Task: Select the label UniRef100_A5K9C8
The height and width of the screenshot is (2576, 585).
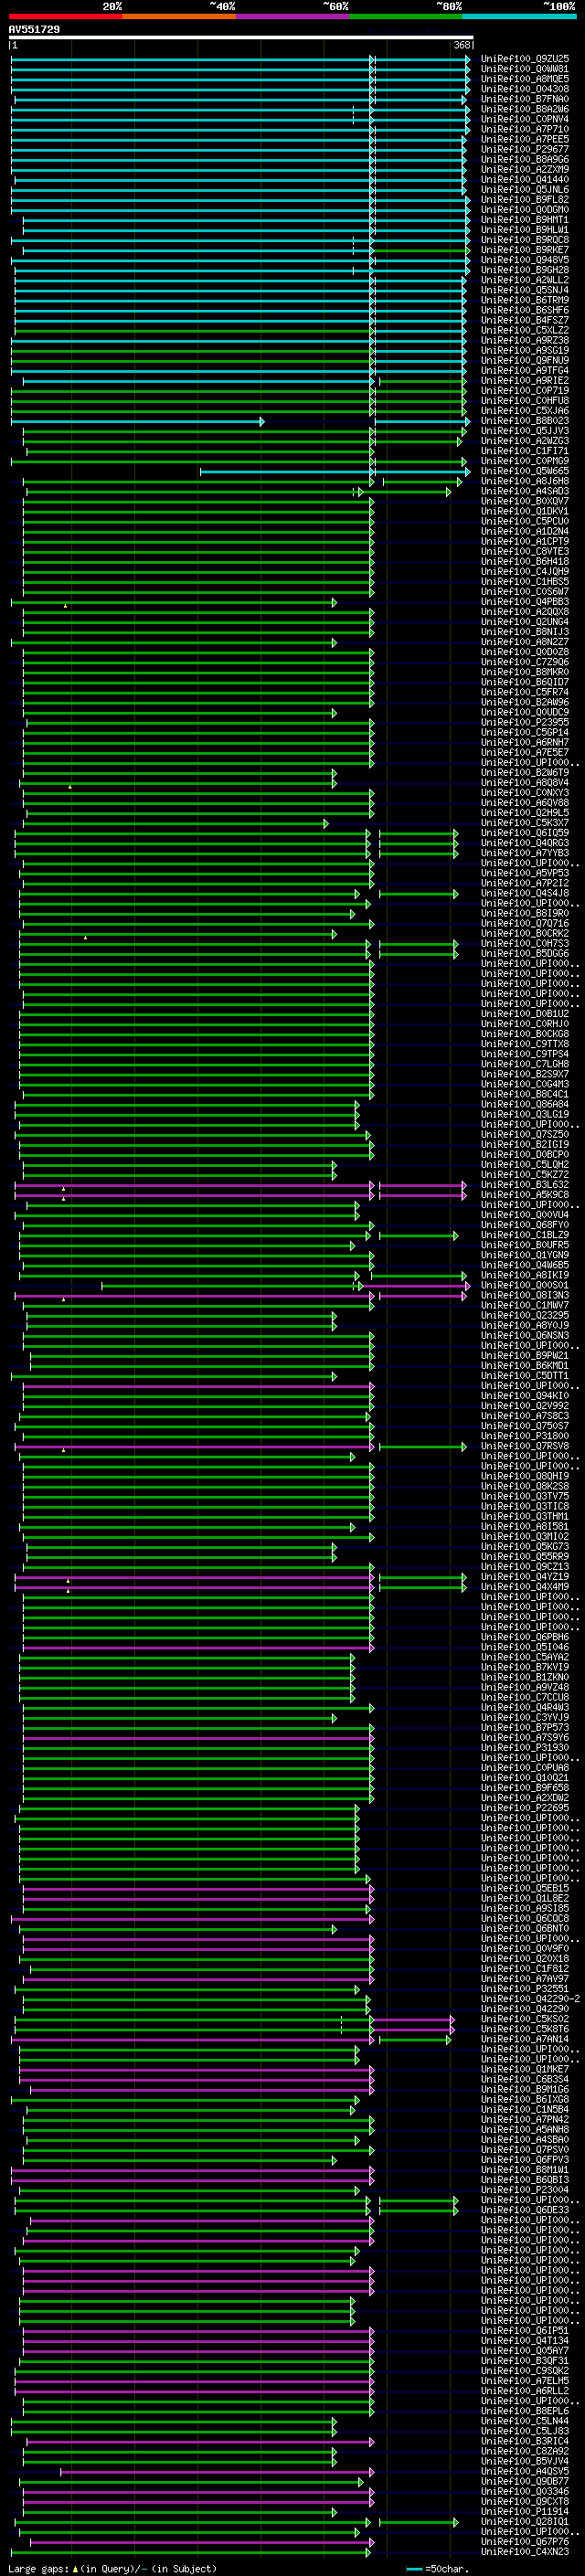Action: click(x=525, y=1195)
